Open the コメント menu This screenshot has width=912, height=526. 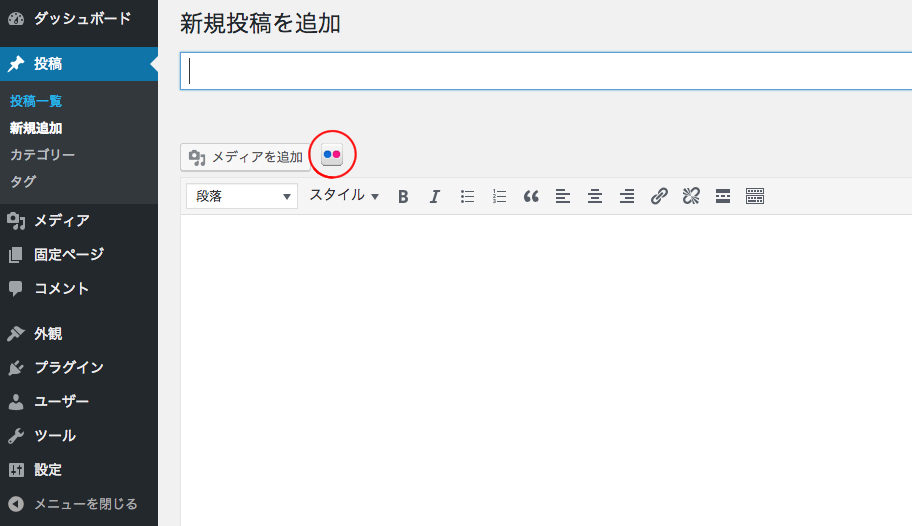click(79, 288)
